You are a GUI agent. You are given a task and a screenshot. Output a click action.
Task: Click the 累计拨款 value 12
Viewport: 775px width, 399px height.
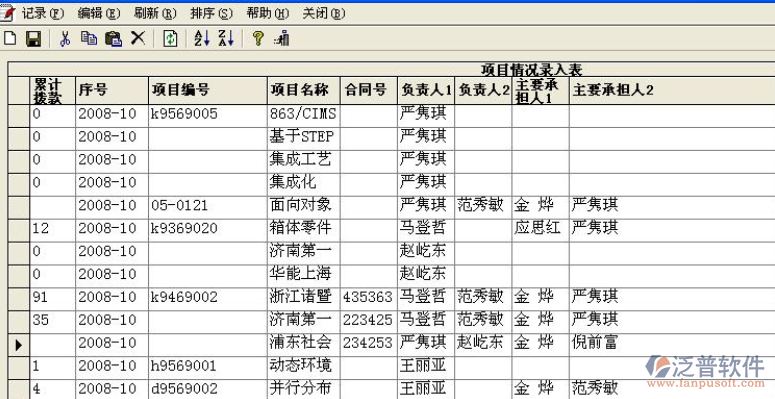click(x=53, y=229)
